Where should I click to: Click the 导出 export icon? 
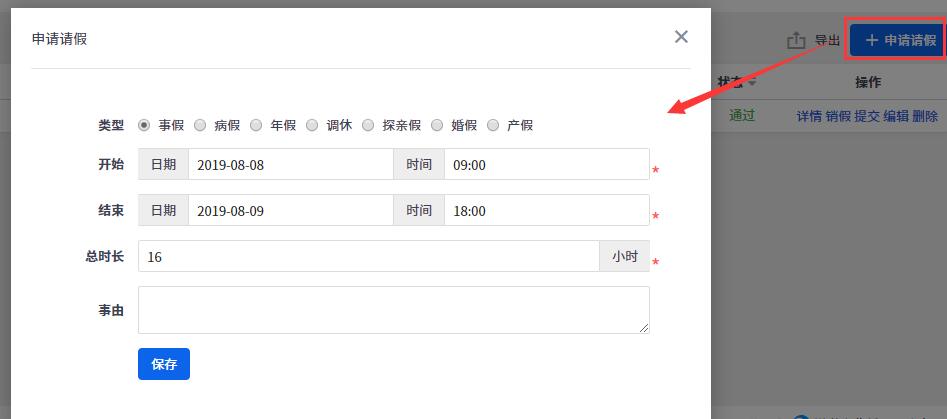(x=796, y=40)
